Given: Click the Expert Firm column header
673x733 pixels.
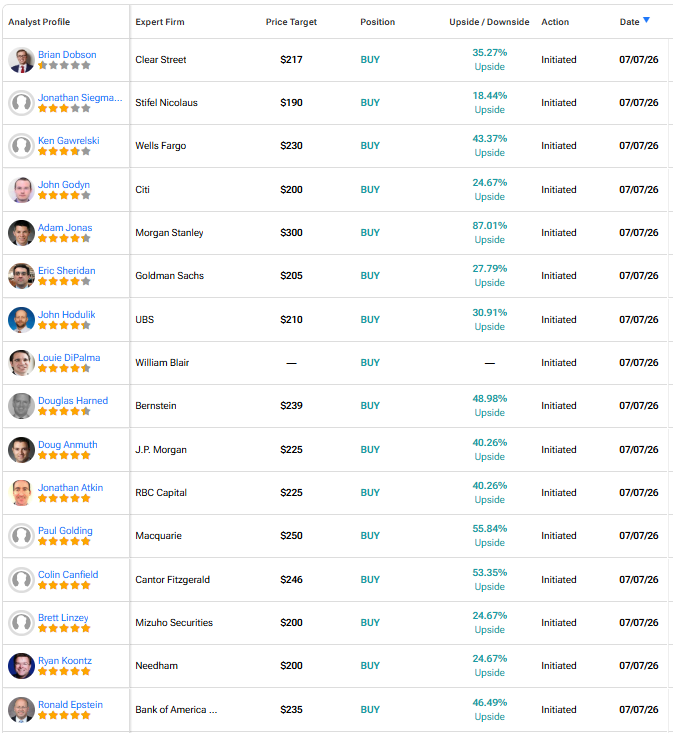Looking at the screenshot, I should pyautogui.click(x=160, y=22).
